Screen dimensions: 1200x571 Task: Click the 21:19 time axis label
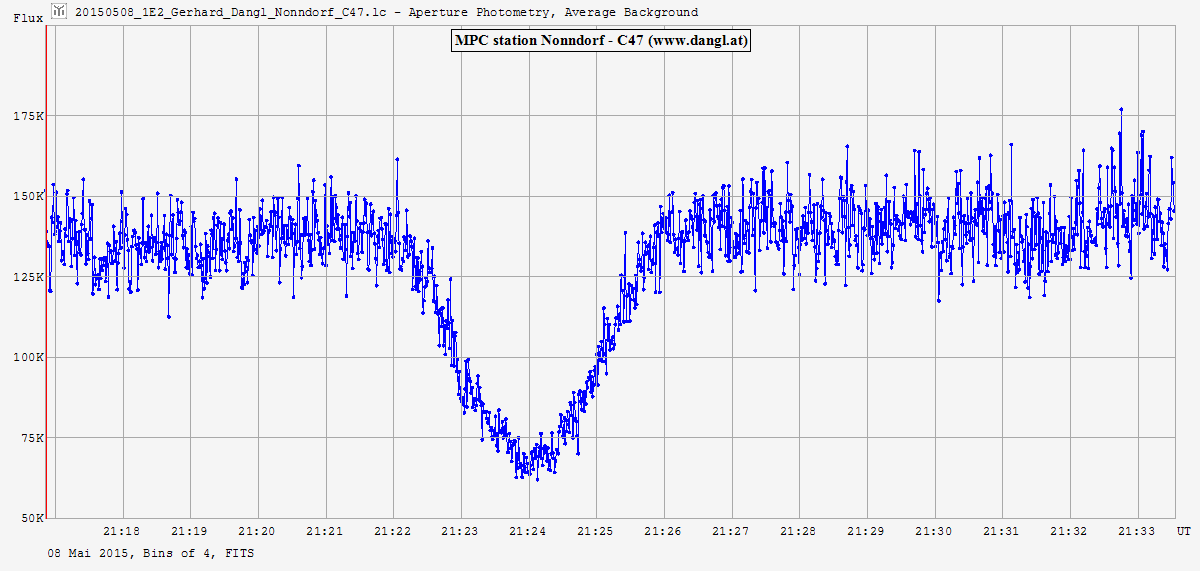tap(190, 531)
